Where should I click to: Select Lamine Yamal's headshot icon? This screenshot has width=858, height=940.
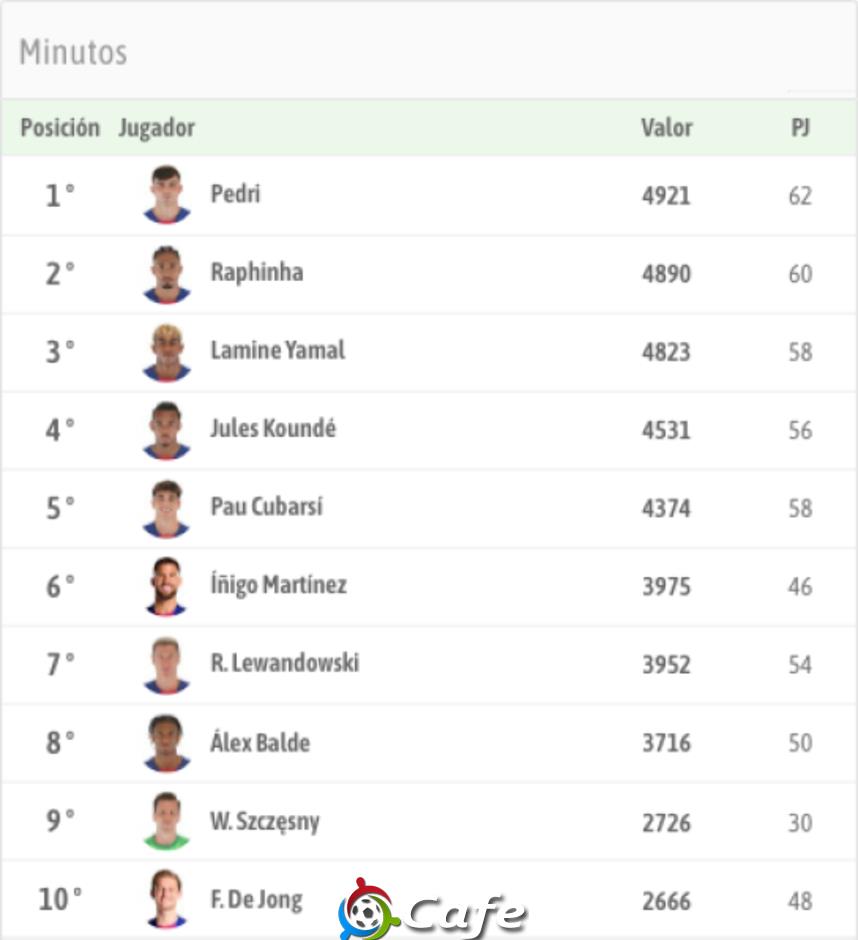coord(167,352)
